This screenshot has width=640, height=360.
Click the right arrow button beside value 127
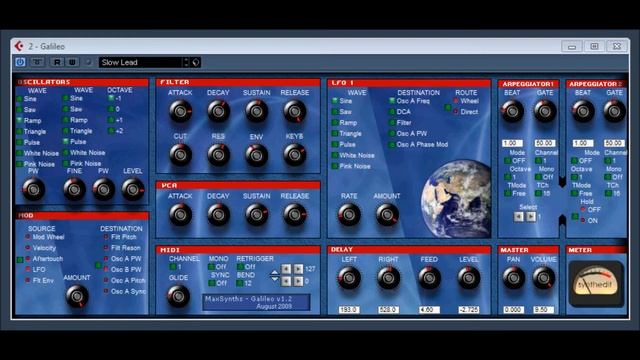pyautogui.click(x=298, y=269)
